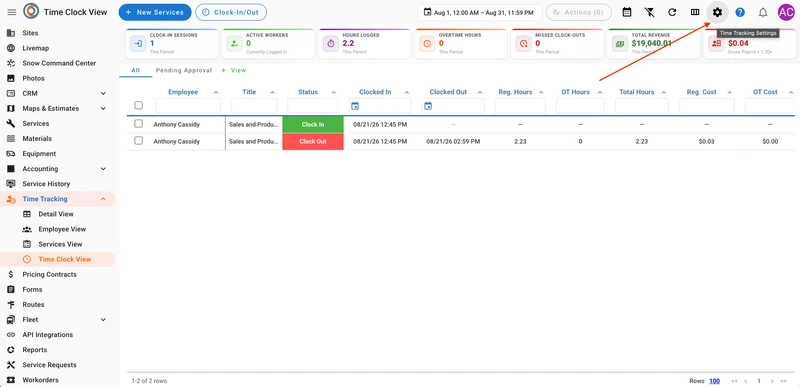The width and height of the screenshot is (800, 387).
Task: Select the All tab
Action: 135,70
